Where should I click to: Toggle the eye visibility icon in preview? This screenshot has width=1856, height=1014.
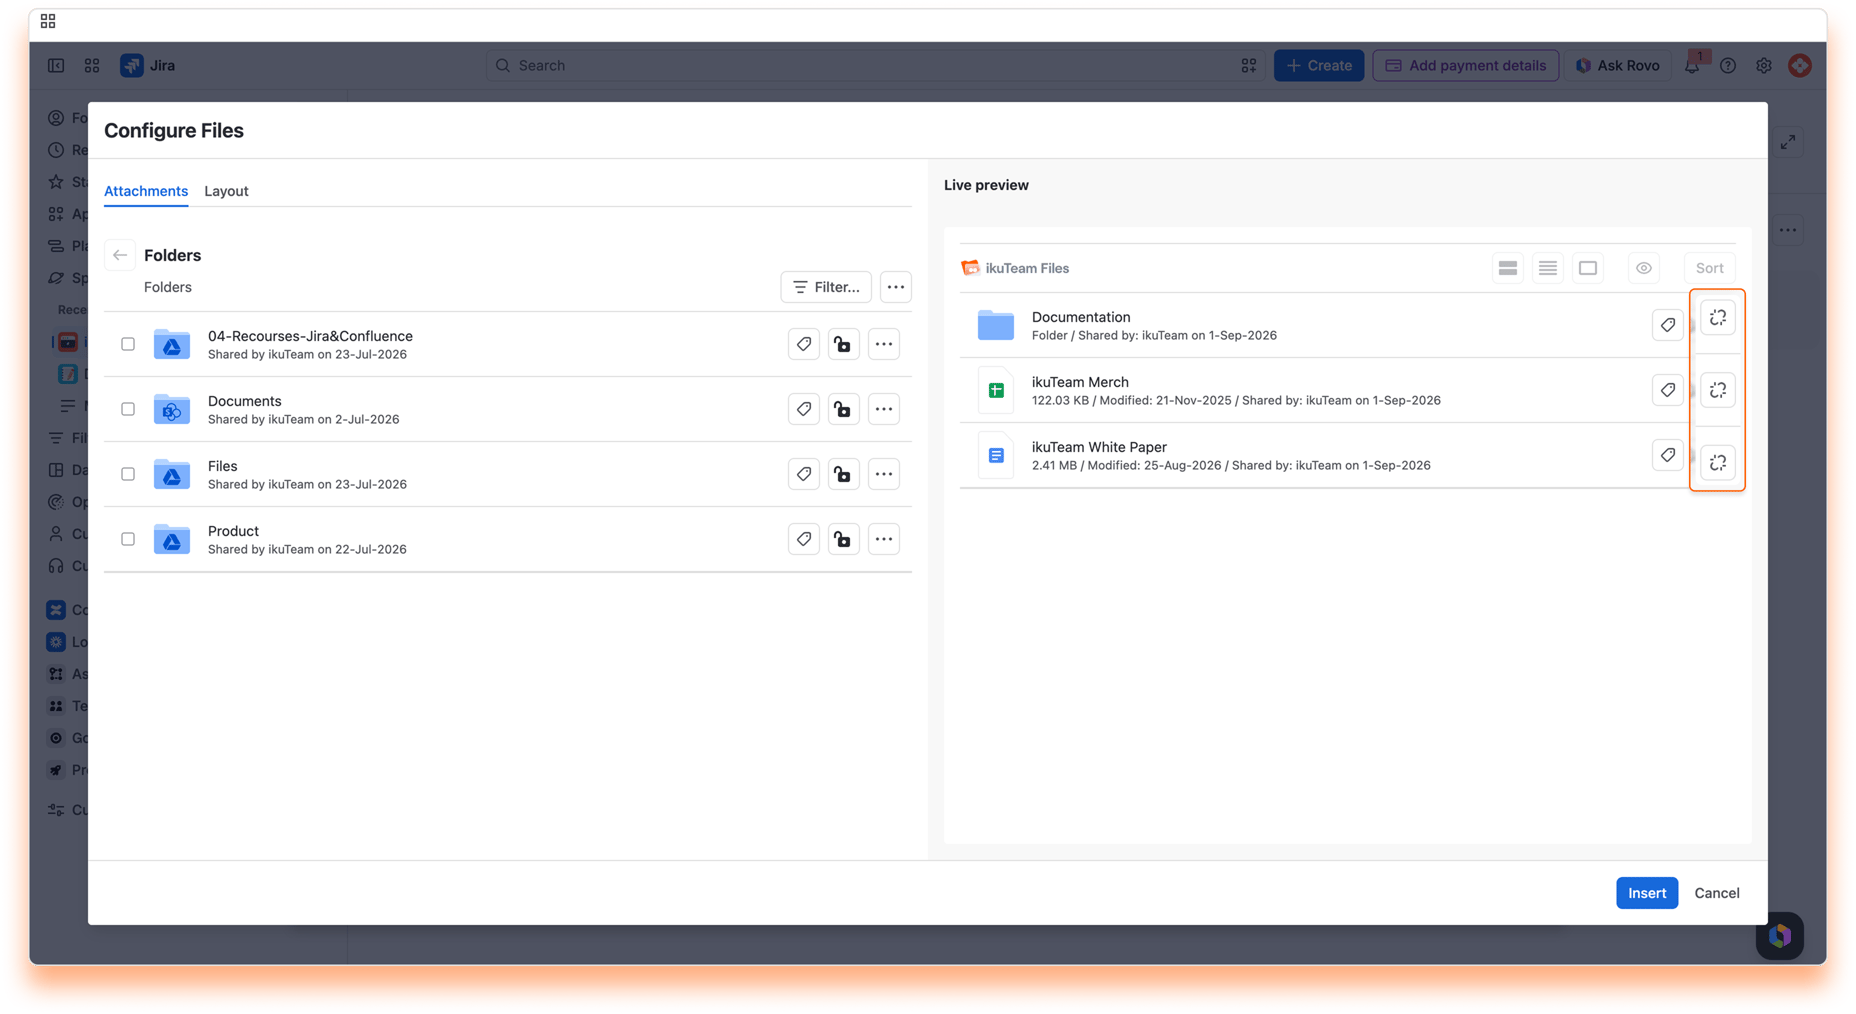[x=1644, y=268]
